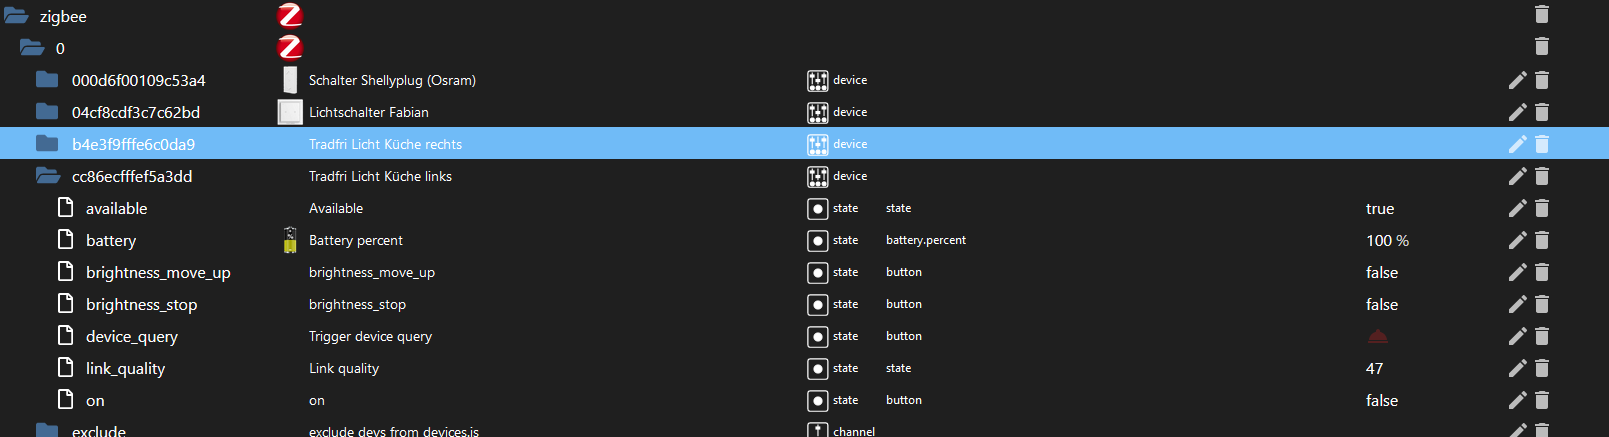
Task: Toggle the brightness_move_up false value
Action: pos(1382,272)
